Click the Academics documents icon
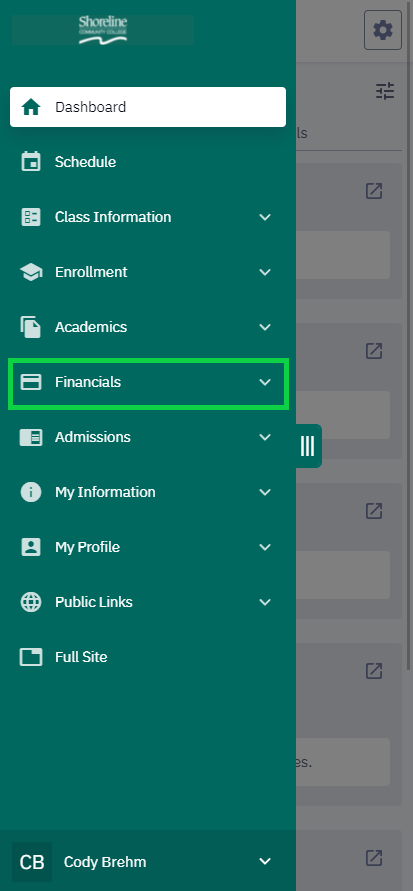The width and height of the screenshot is (413, 891). pyautogui.click(x=31, y=327)
